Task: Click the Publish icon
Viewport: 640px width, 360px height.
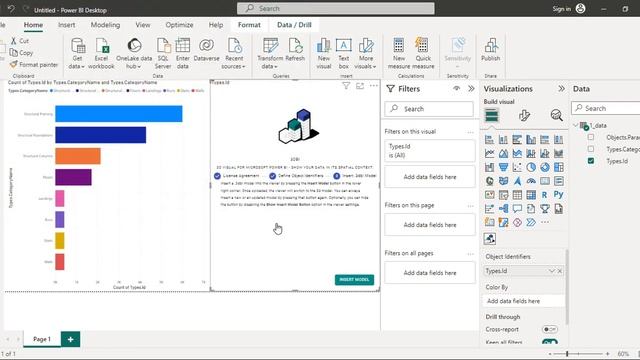Action: pyautogui.click(x=491, y=46)
